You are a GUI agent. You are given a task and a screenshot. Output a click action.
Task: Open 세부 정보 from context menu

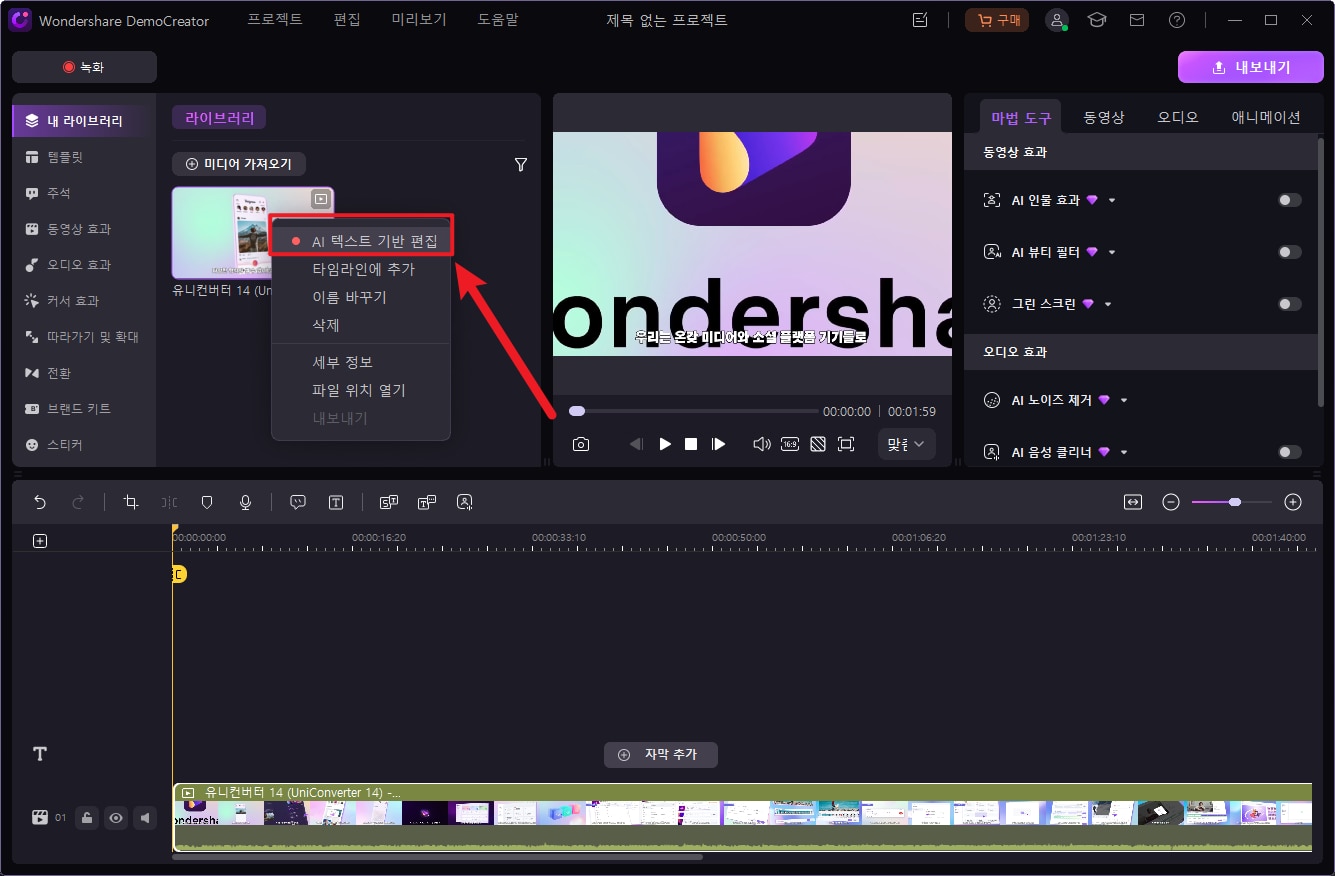tap(361, 362)
